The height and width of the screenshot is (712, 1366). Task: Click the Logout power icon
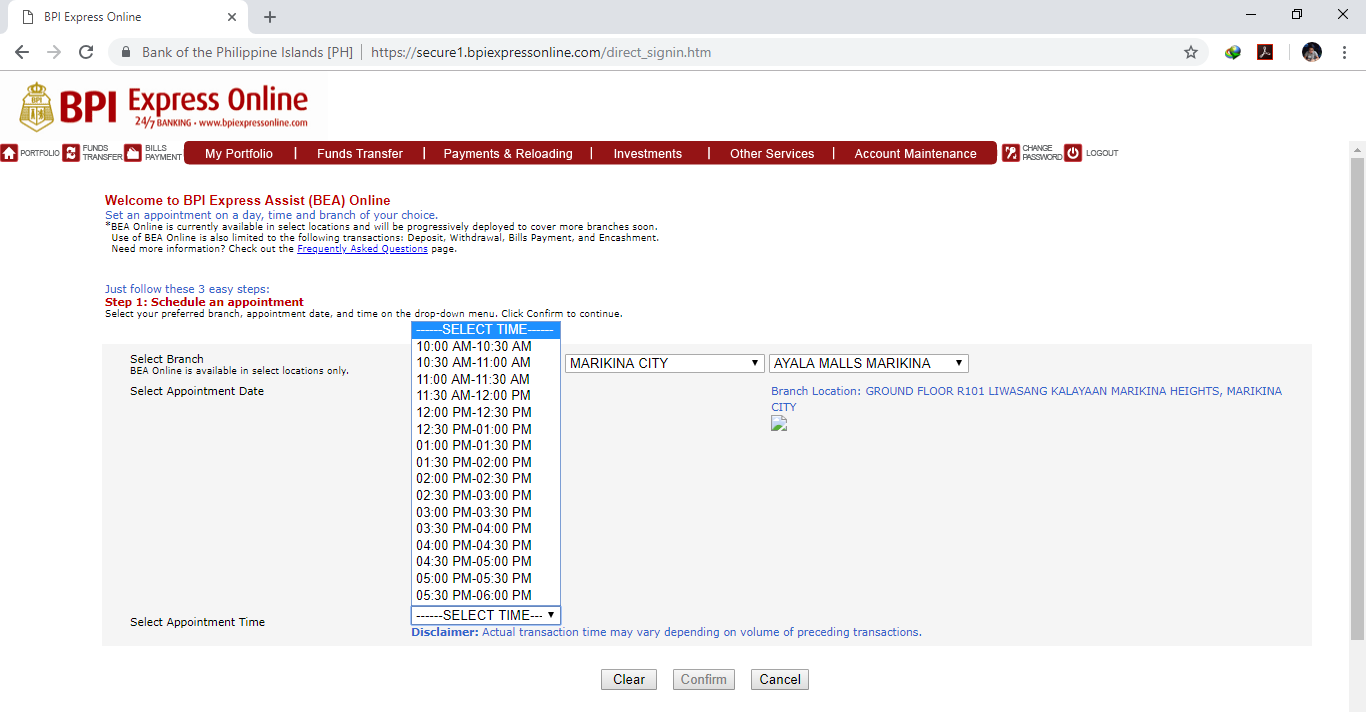(x=1073, y=153)
